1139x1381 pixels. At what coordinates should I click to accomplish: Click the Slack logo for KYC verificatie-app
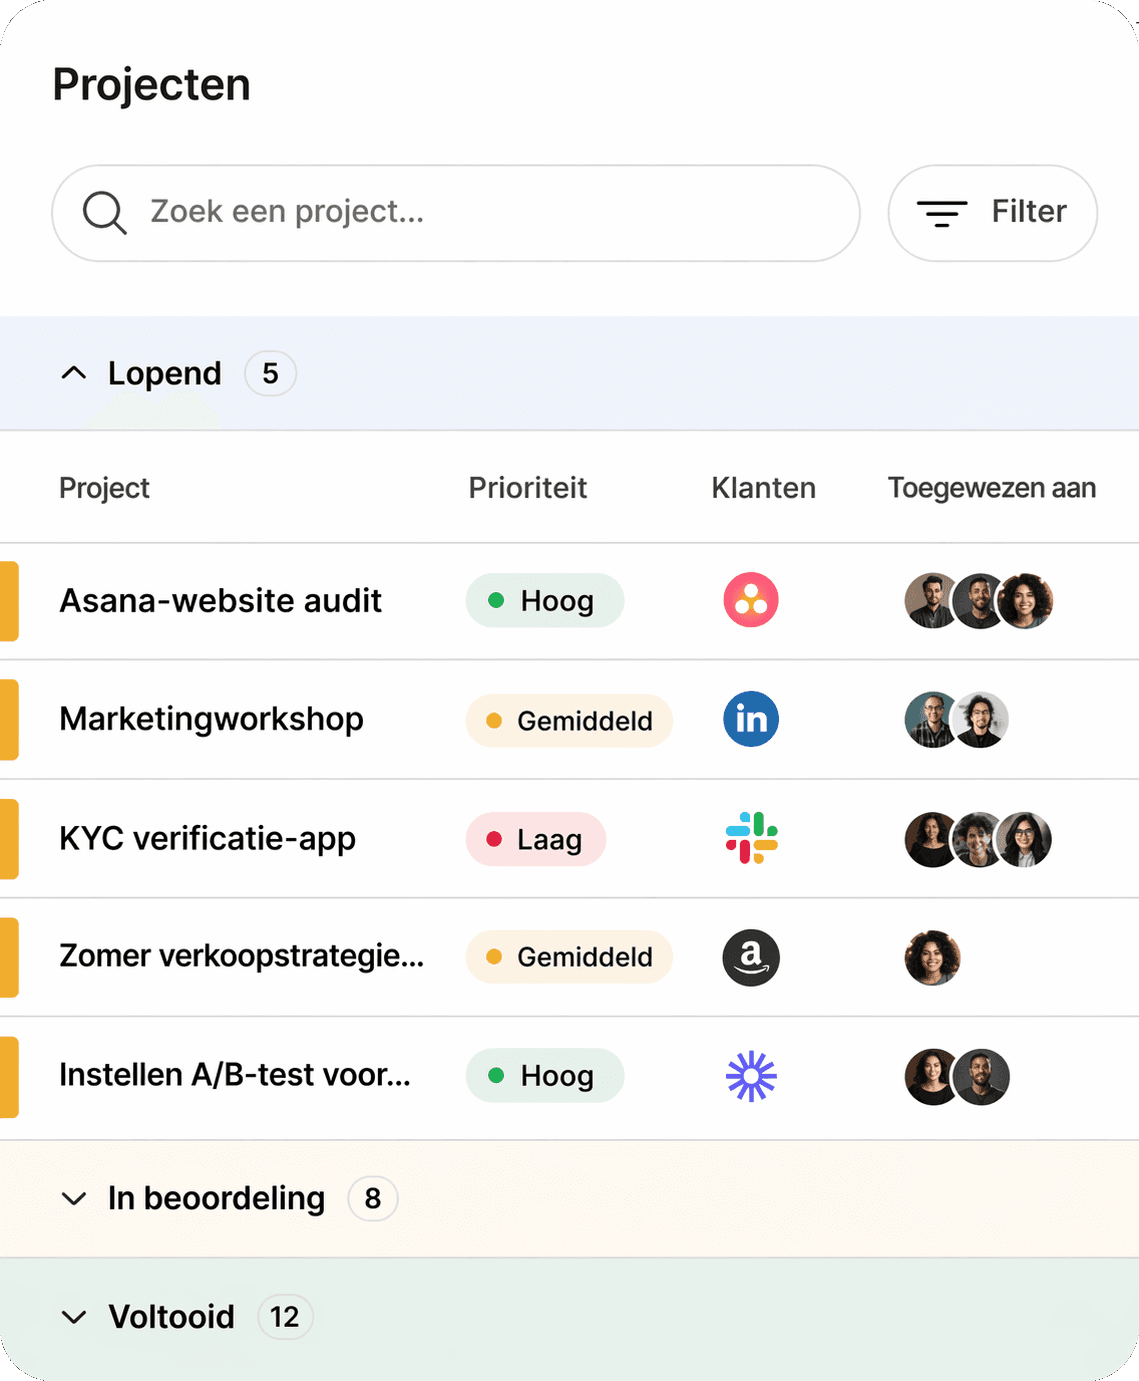click(x=751, y=839)
